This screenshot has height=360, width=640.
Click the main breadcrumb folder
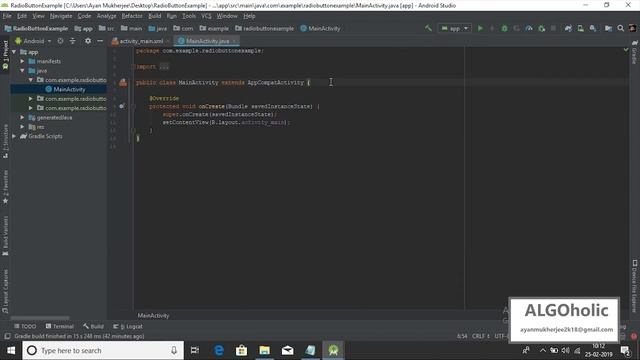131,28
